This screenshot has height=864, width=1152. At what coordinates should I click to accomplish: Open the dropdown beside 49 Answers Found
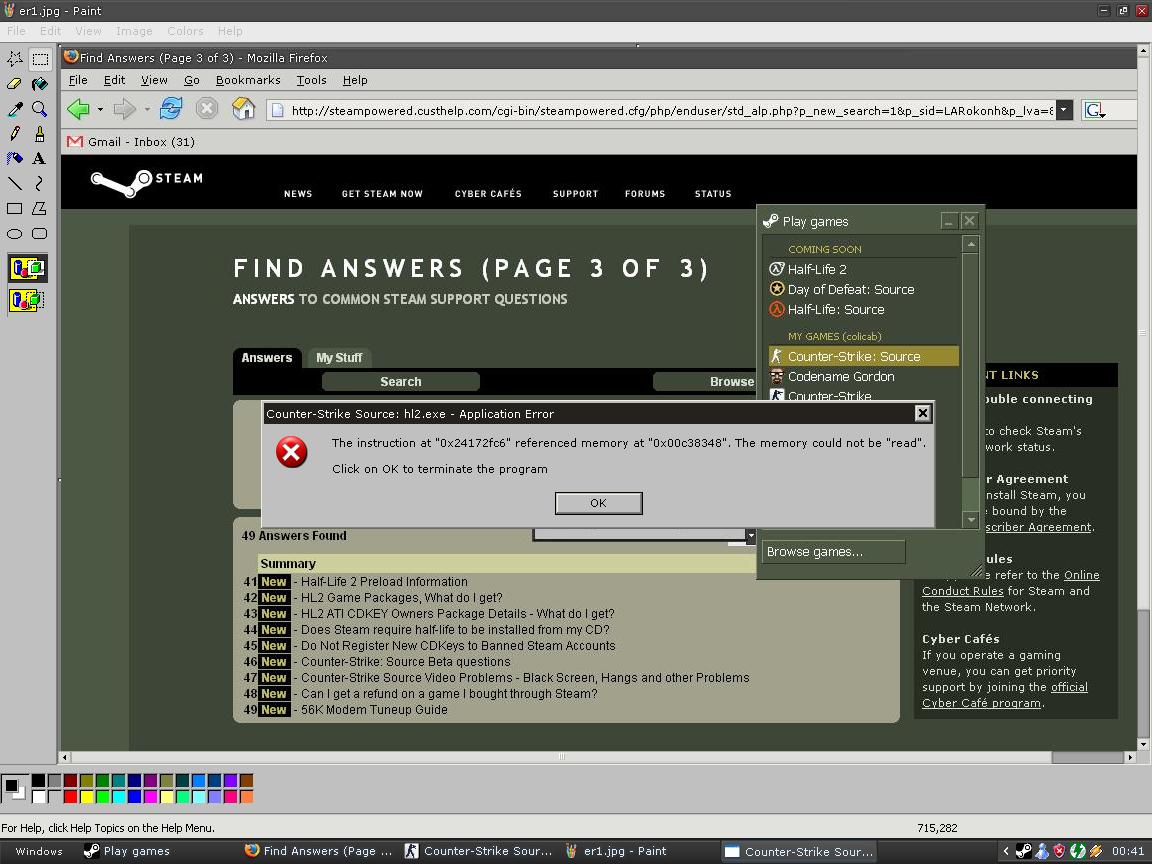coord(750,536)
